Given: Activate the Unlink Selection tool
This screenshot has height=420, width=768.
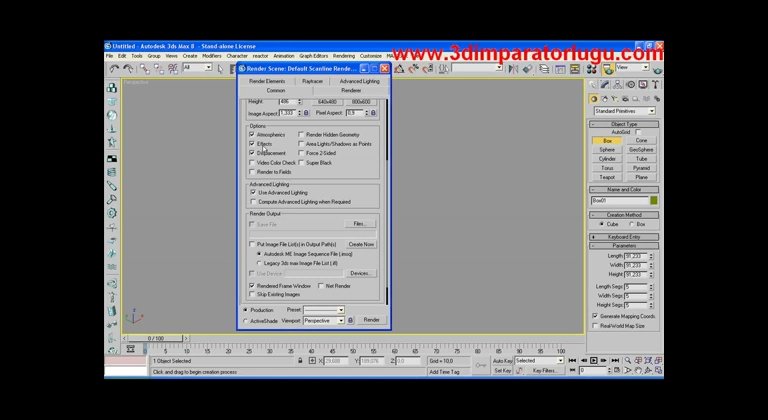Looking at the screenshot, I should click(x=159, y=69).
